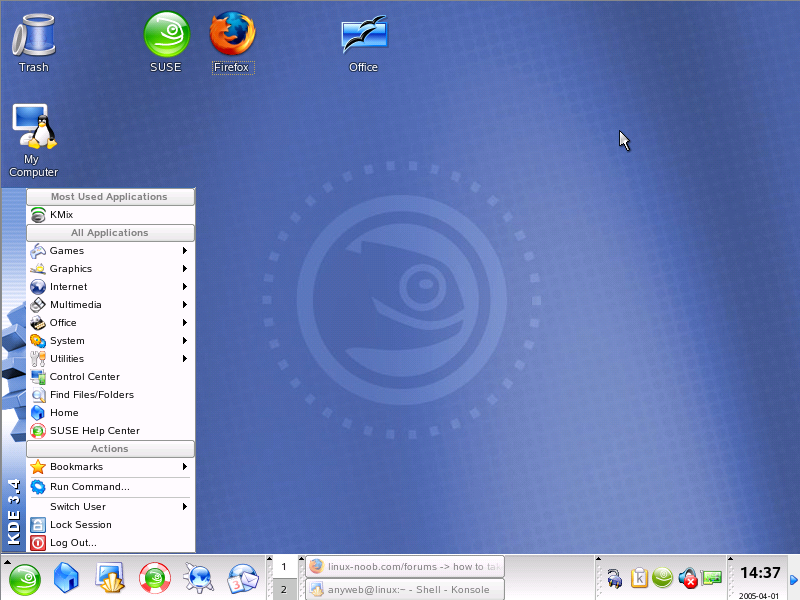
Task: Launch Firefox from the desktop icon
Action: click(233, 43)
